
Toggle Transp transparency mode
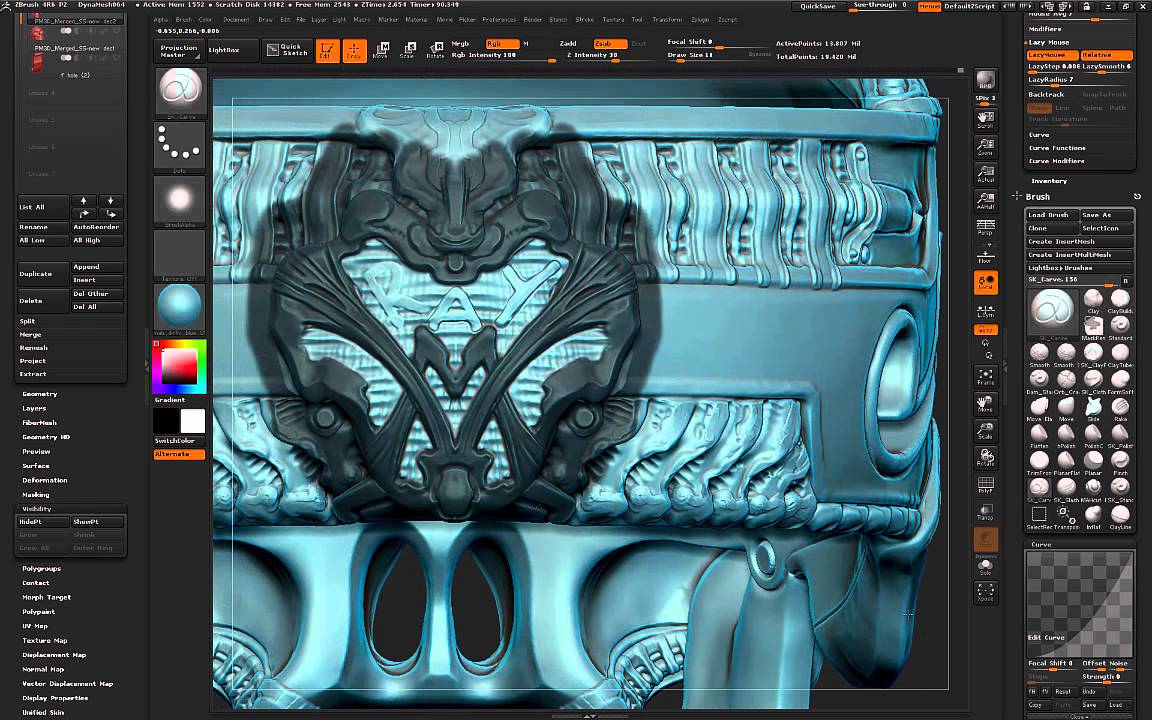tap(985, 512)
